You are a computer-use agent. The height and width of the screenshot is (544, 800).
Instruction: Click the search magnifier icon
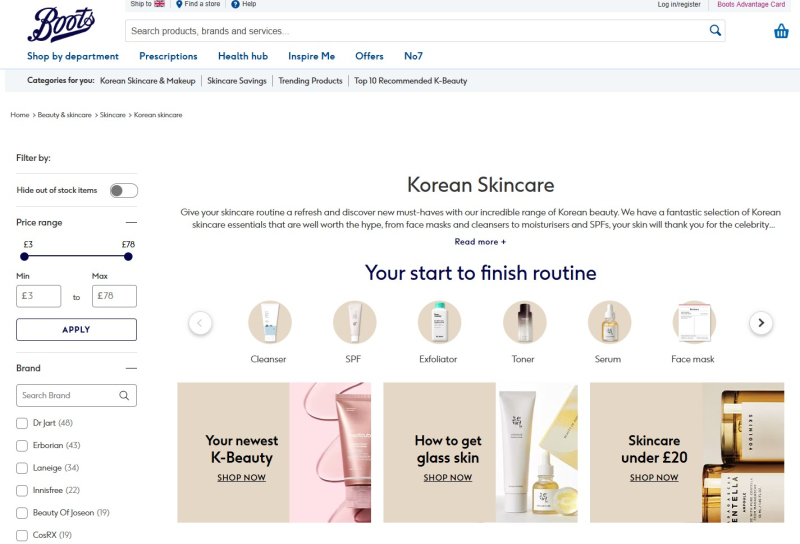(x=715, y=31)
